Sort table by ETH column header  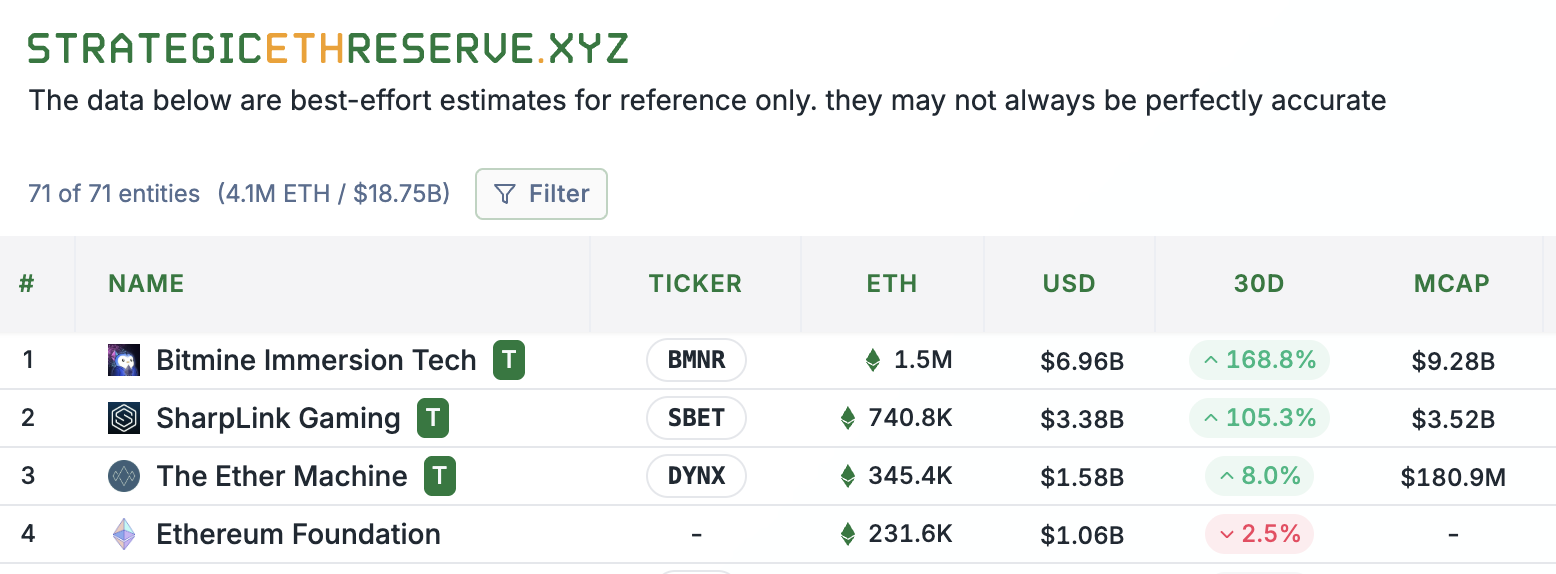[892, 284]
